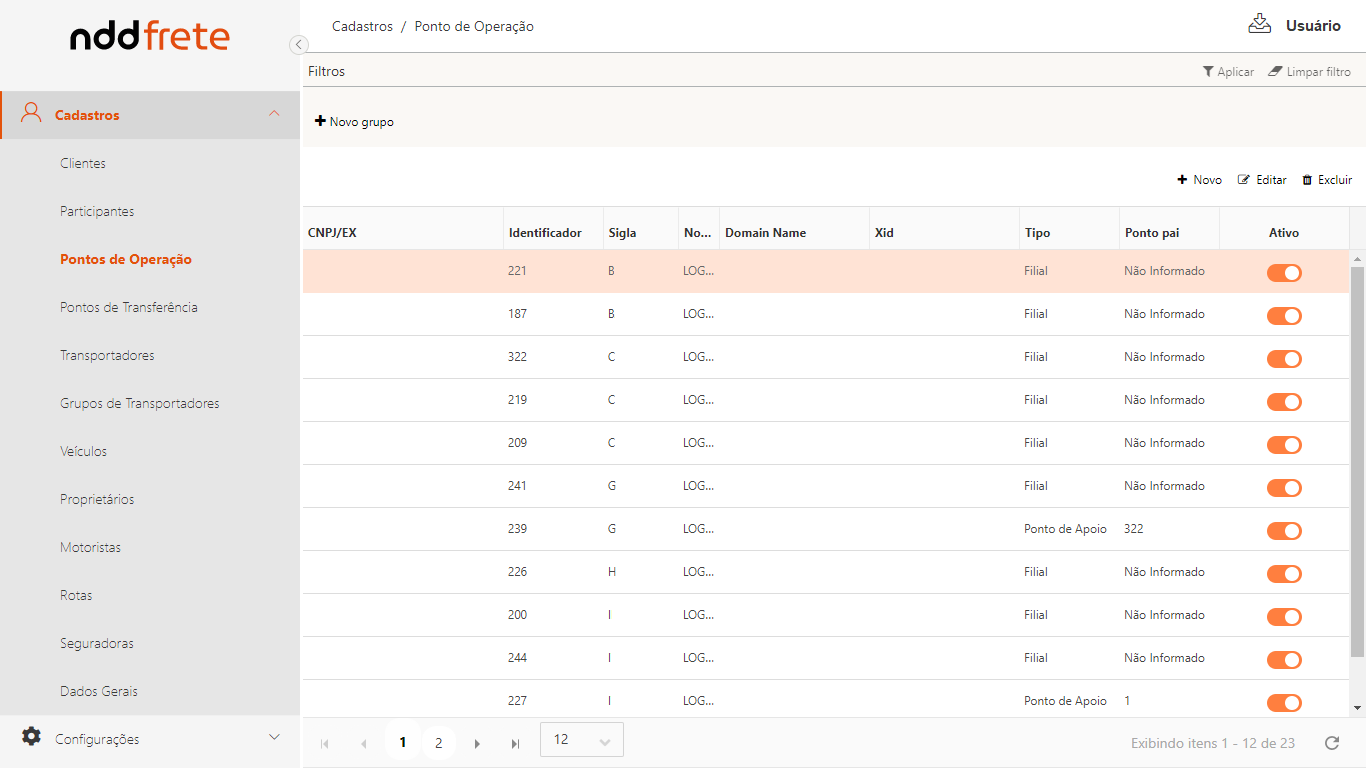Screen dimensions: 1366x768
Task: Turn off Ativo toggle for identifier 200
Action: tap(1284, 617)
